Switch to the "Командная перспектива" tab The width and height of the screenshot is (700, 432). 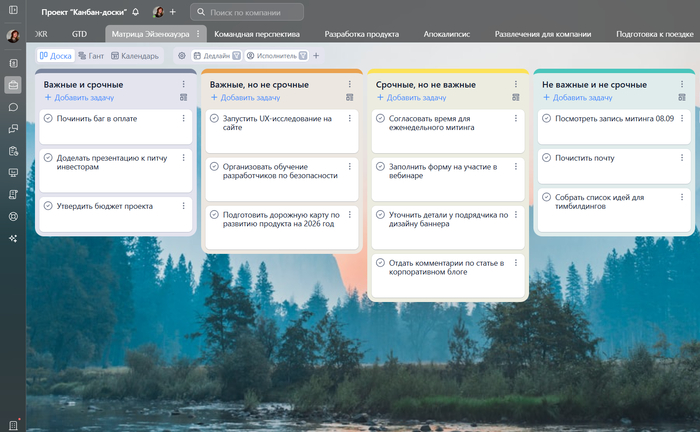256,33
